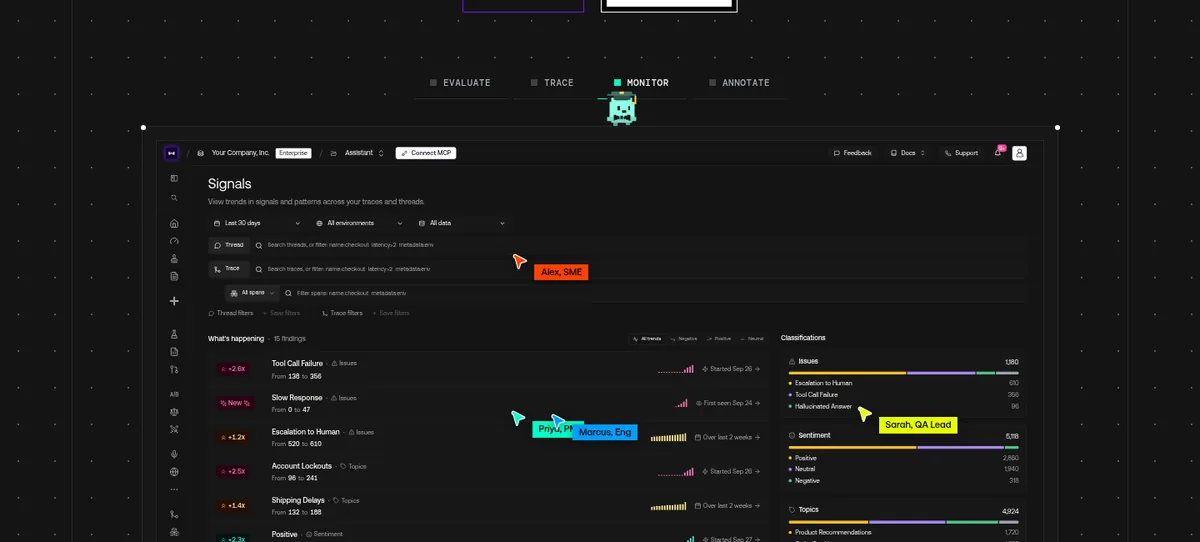The image size is (1200, 542).
Task: Click First seen Sep 24 label
Action: tap(727, 403)
